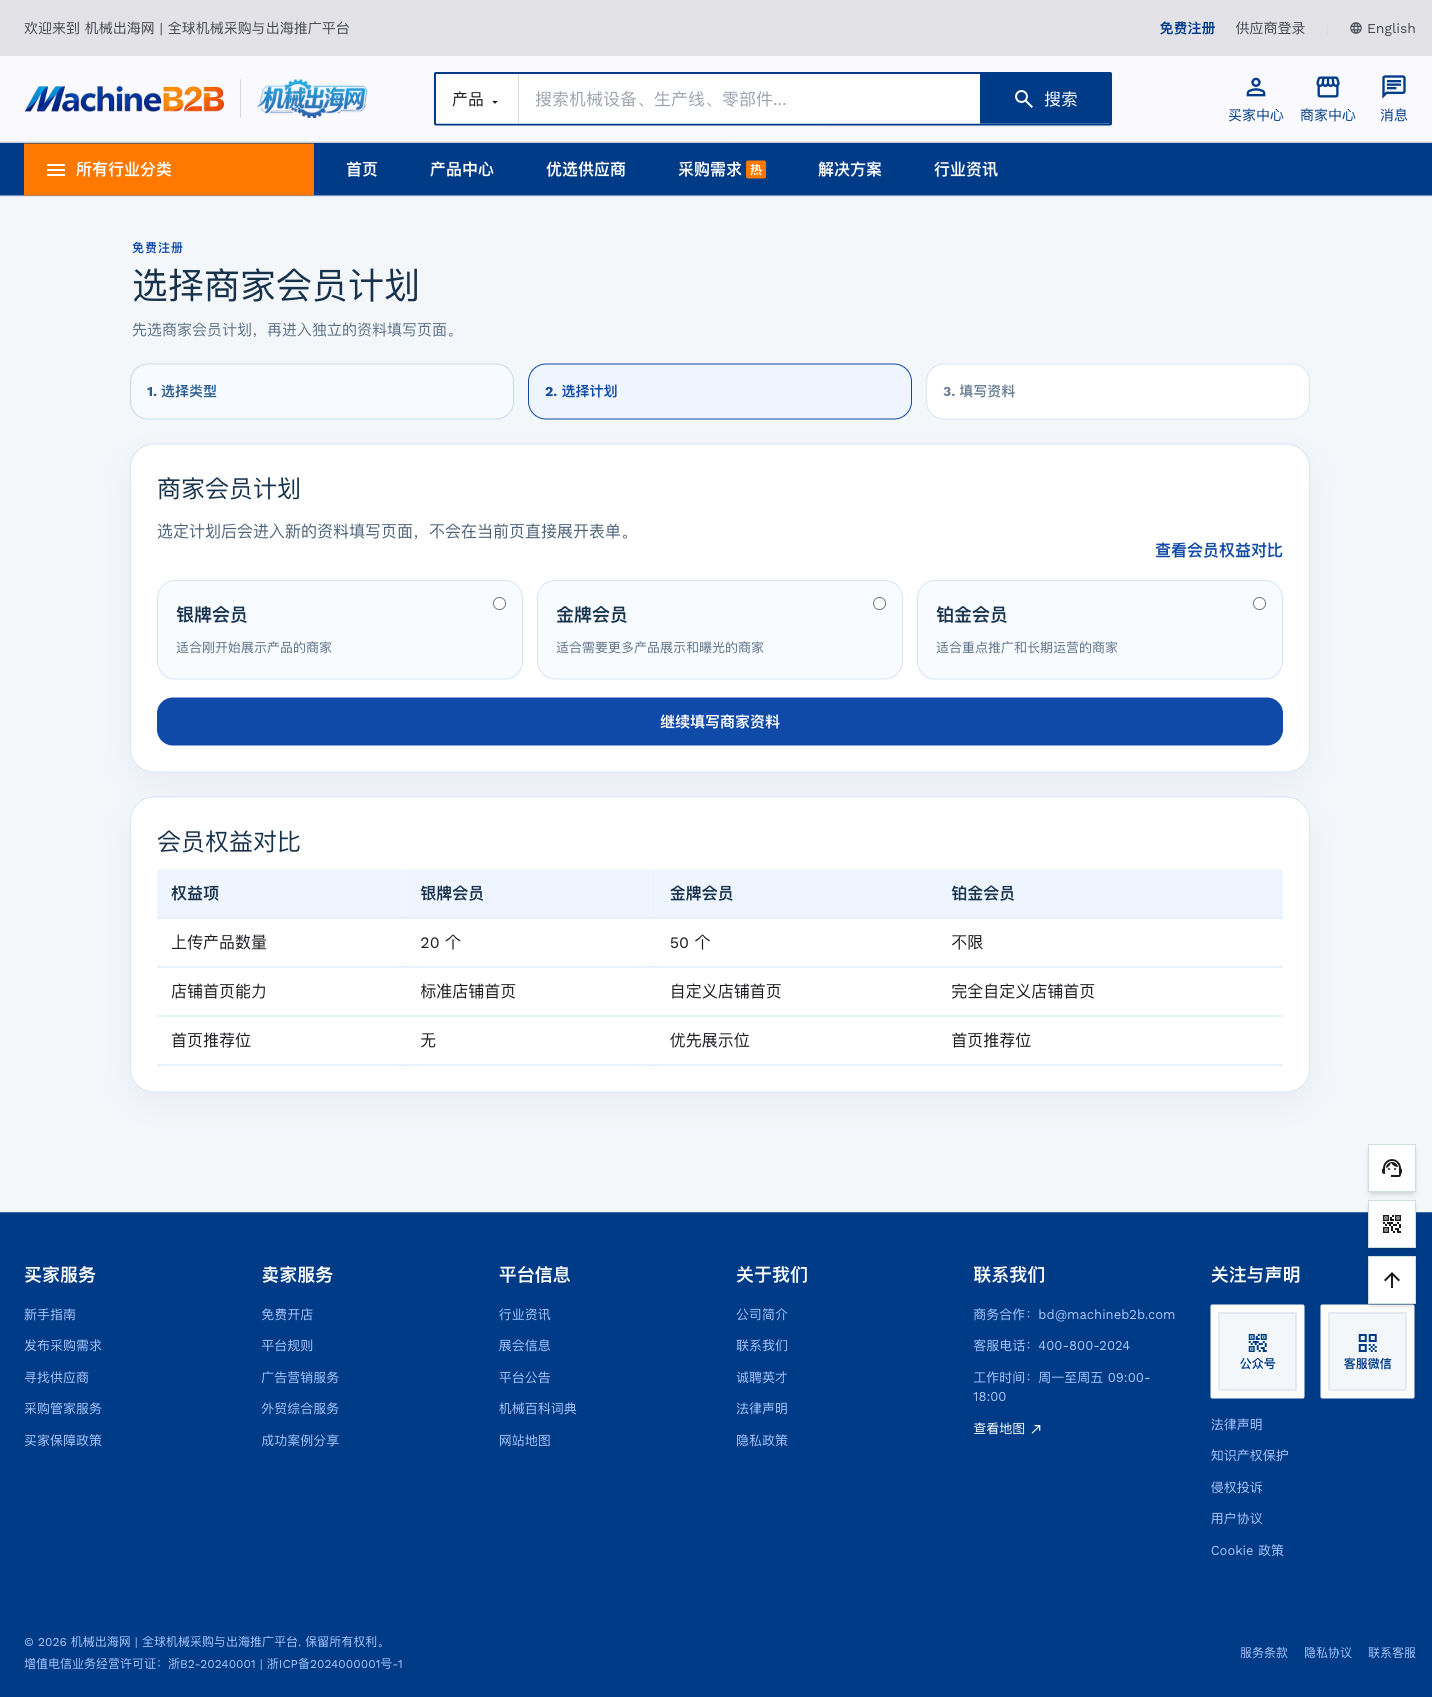Click table cell 完全自定义店铺首页
Image resolution: width=1432 pixels, height=1697 pixels.
coord(1023,992)
